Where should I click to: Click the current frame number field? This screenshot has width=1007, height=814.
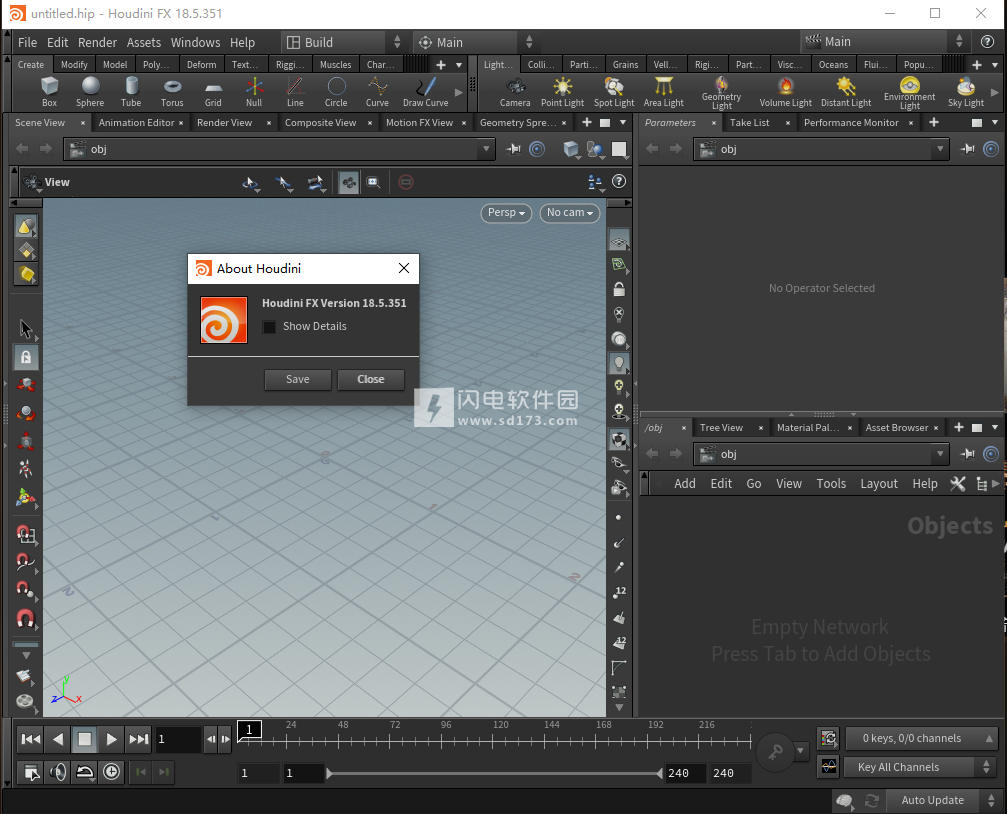pos(179,739)
